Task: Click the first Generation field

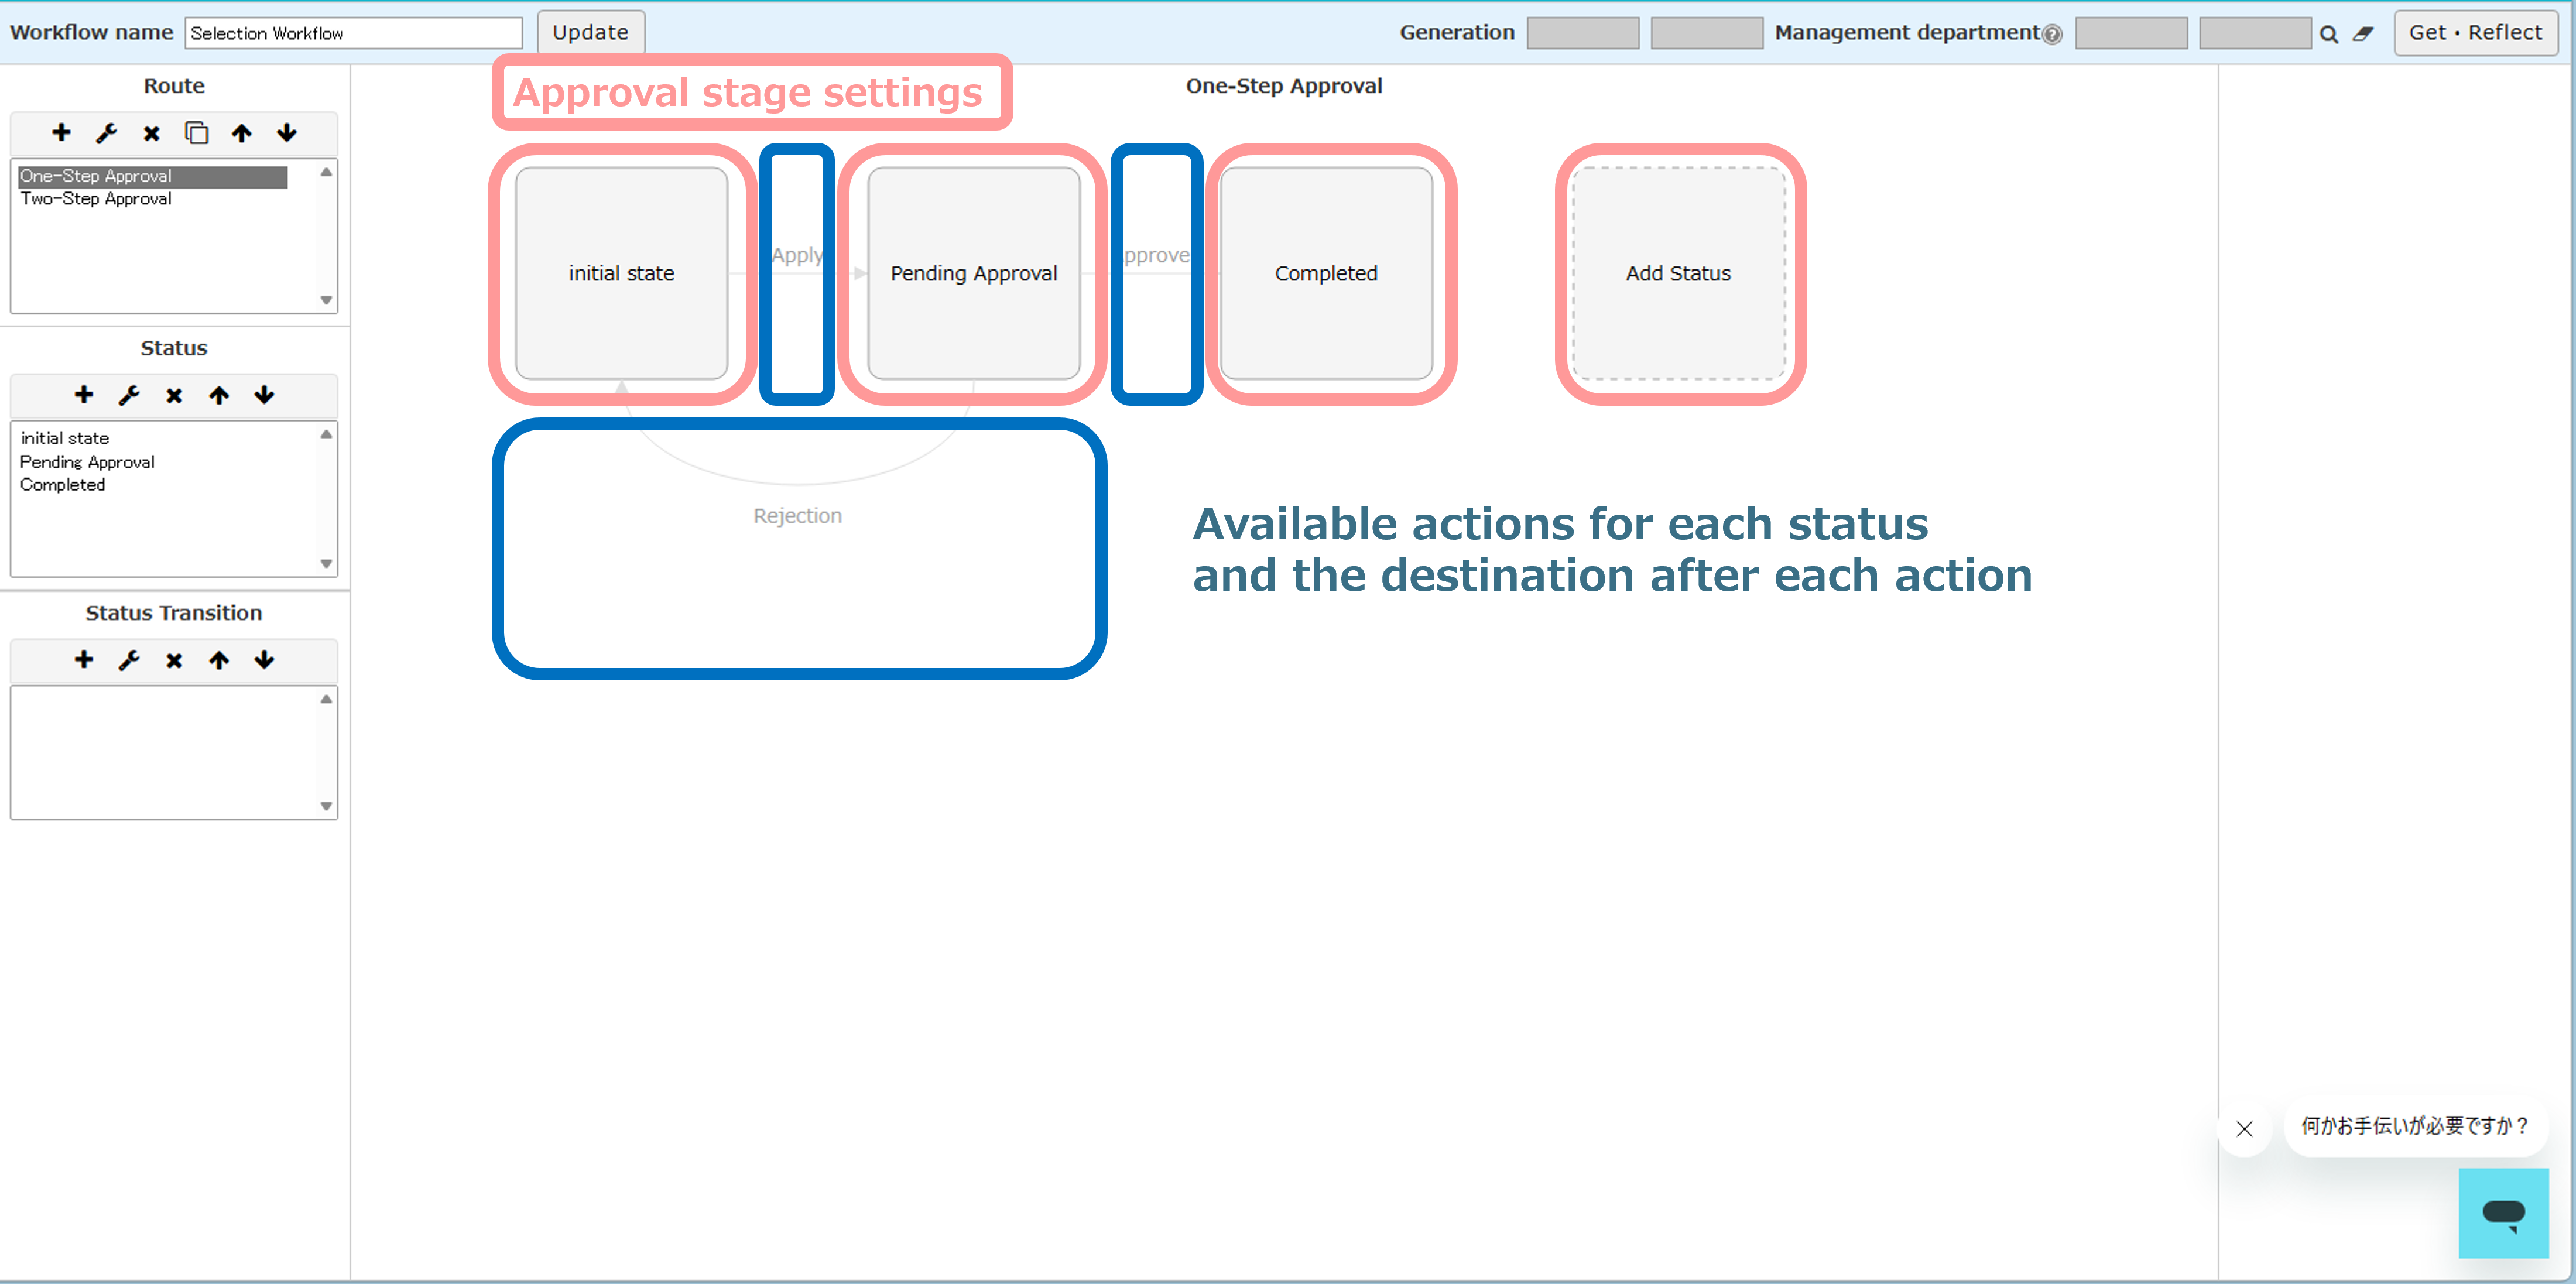Action: coord(1583,33)
